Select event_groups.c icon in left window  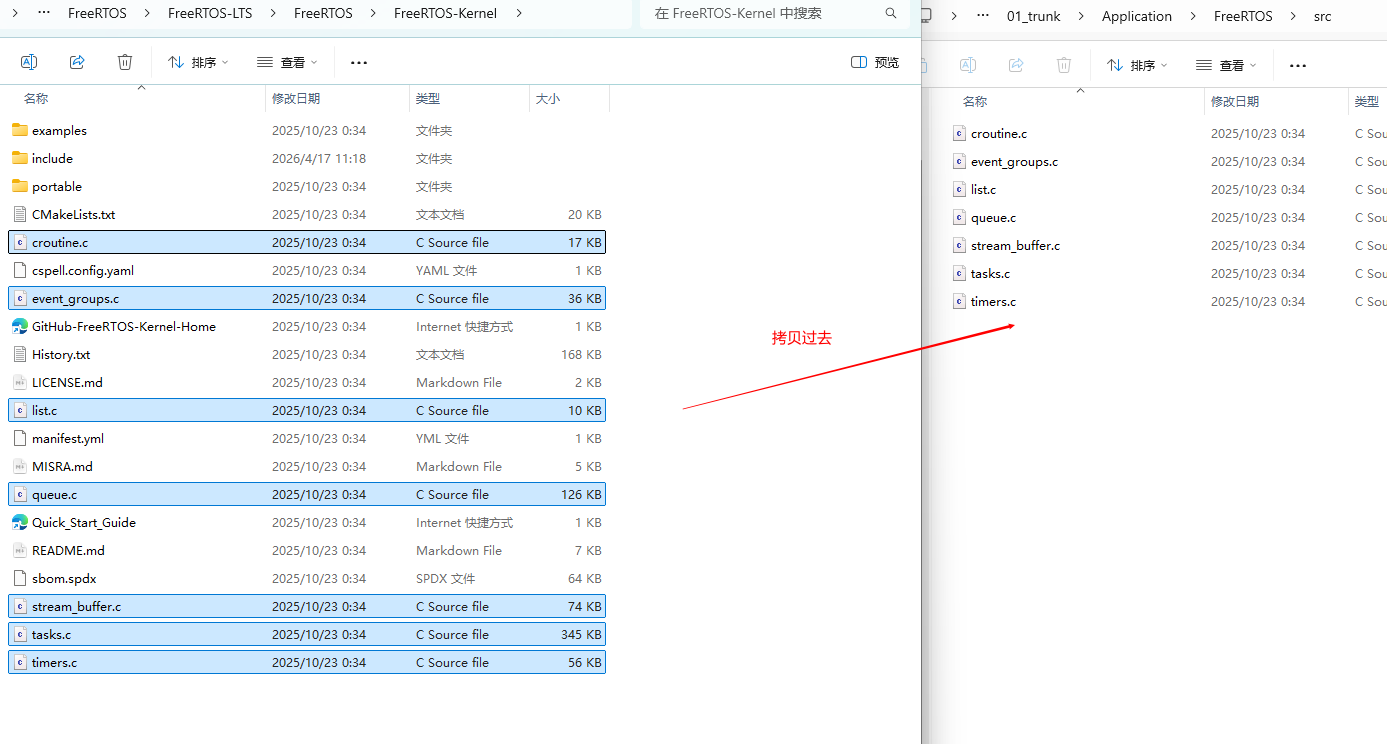[20, 298]
